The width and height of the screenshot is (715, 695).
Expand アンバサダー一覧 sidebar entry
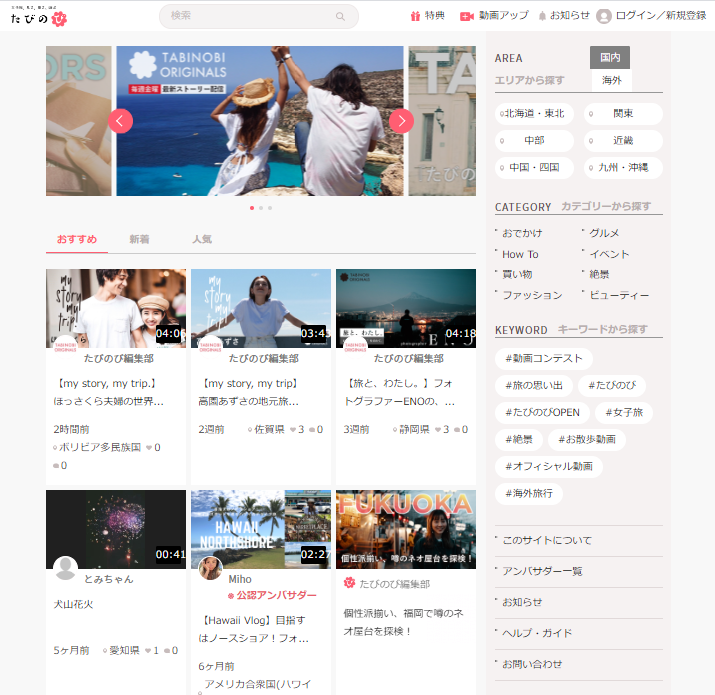click(x=542, y=571)
